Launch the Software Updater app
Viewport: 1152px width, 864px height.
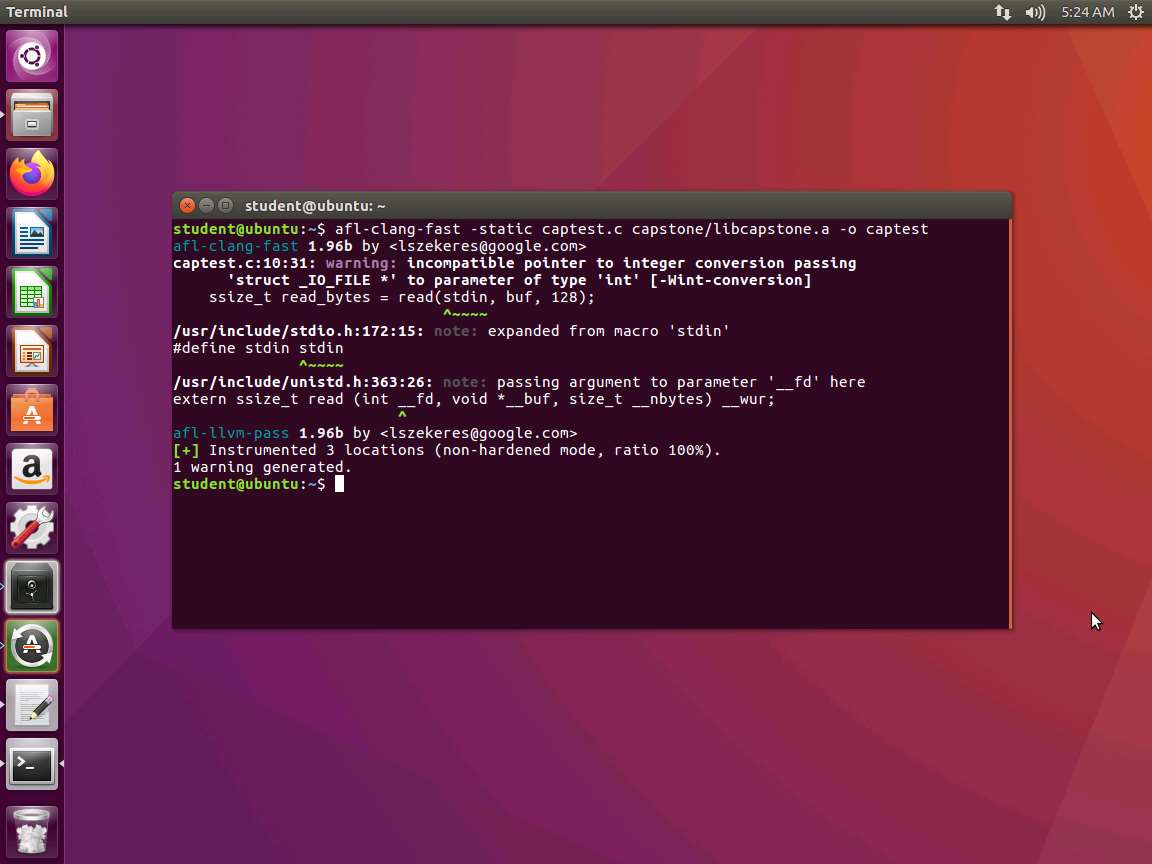[32, 646]
